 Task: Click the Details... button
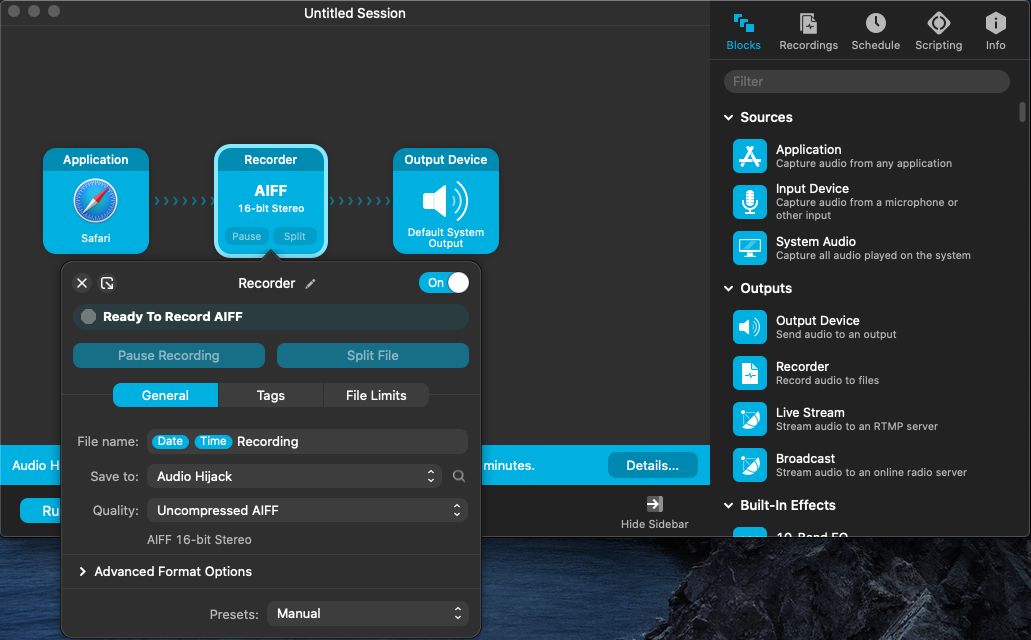coord(652,465)
